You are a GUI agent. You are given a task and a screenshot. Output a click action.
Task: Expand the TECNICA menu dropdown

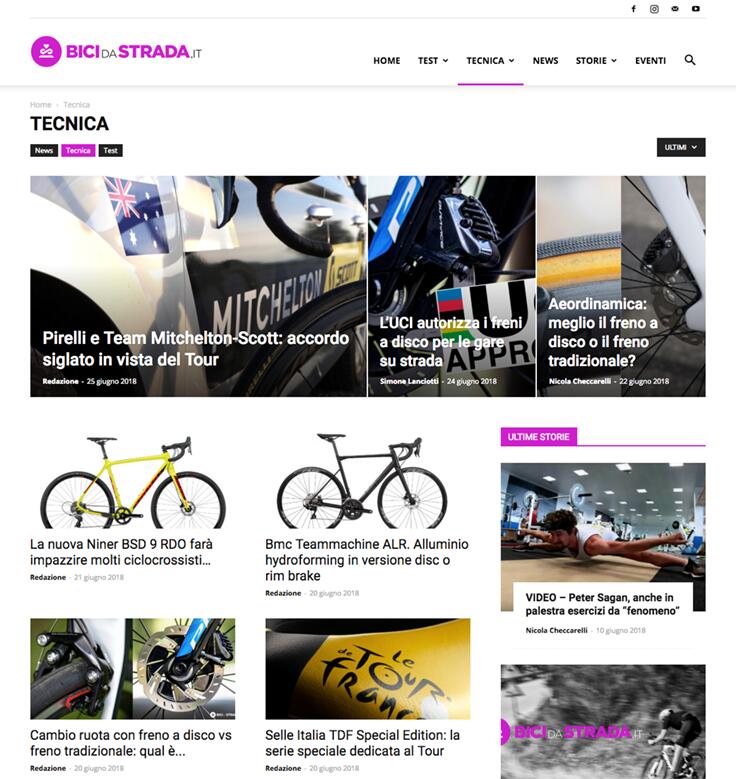pos(490,61)
